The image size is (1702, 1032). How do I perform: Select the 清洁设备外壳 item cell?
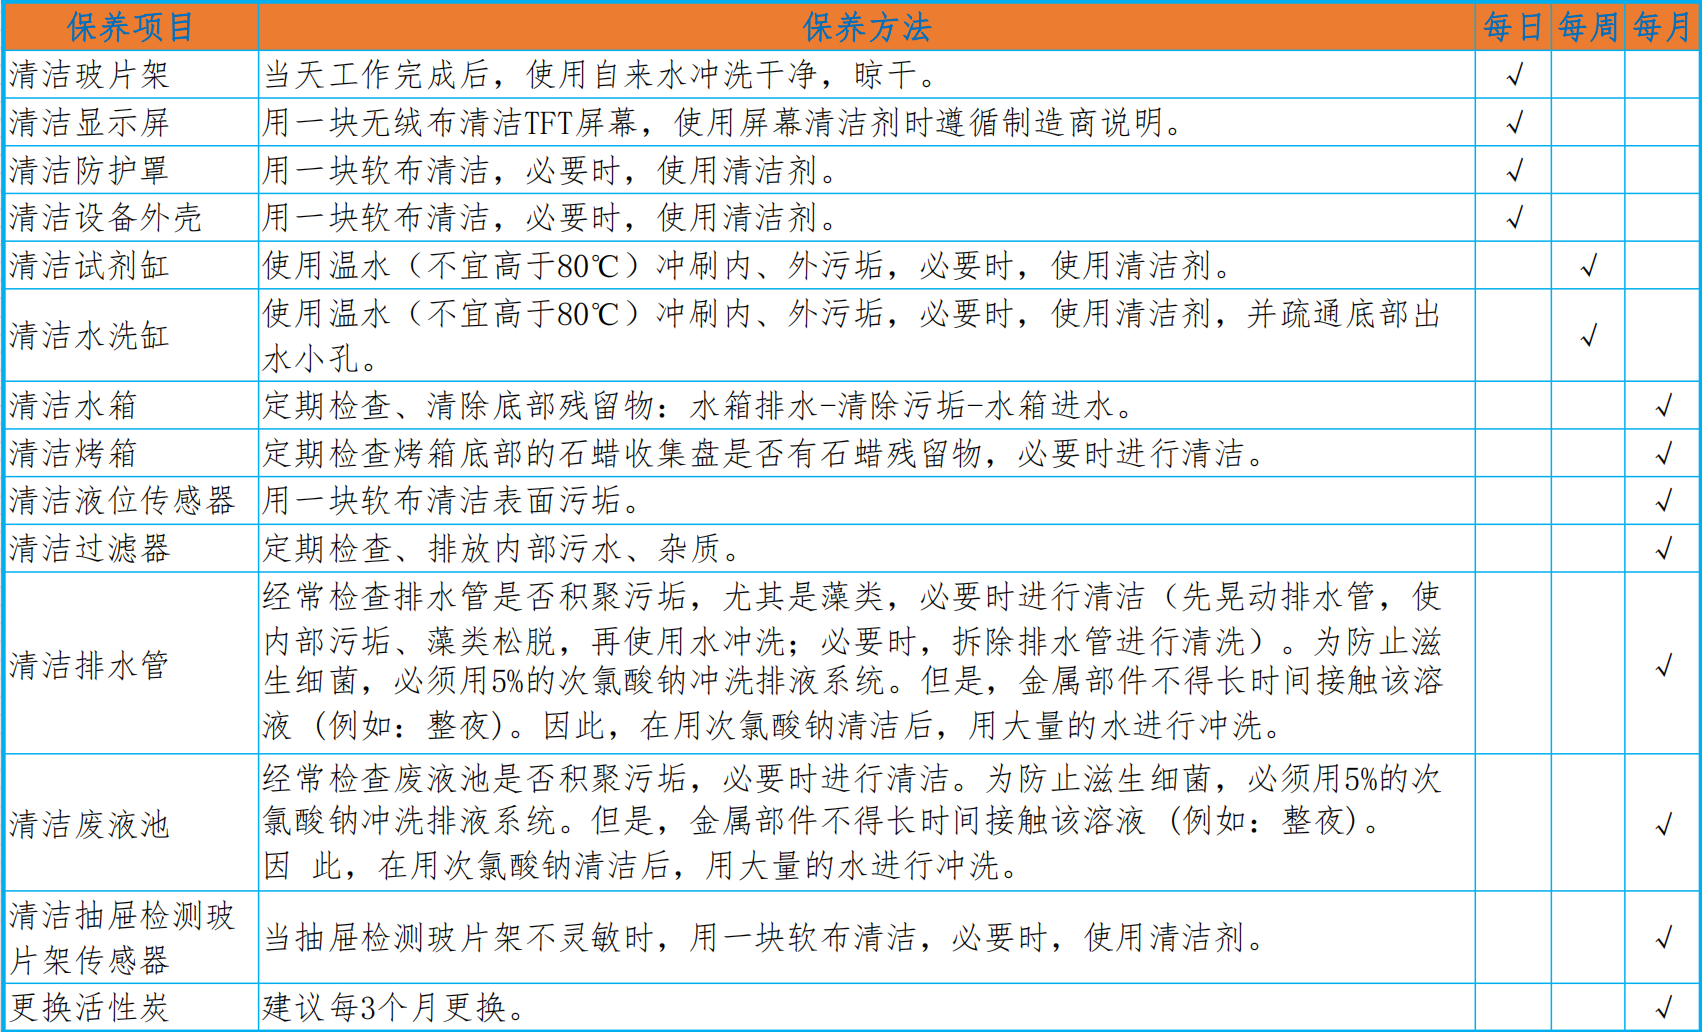click(x=131, y=218)
